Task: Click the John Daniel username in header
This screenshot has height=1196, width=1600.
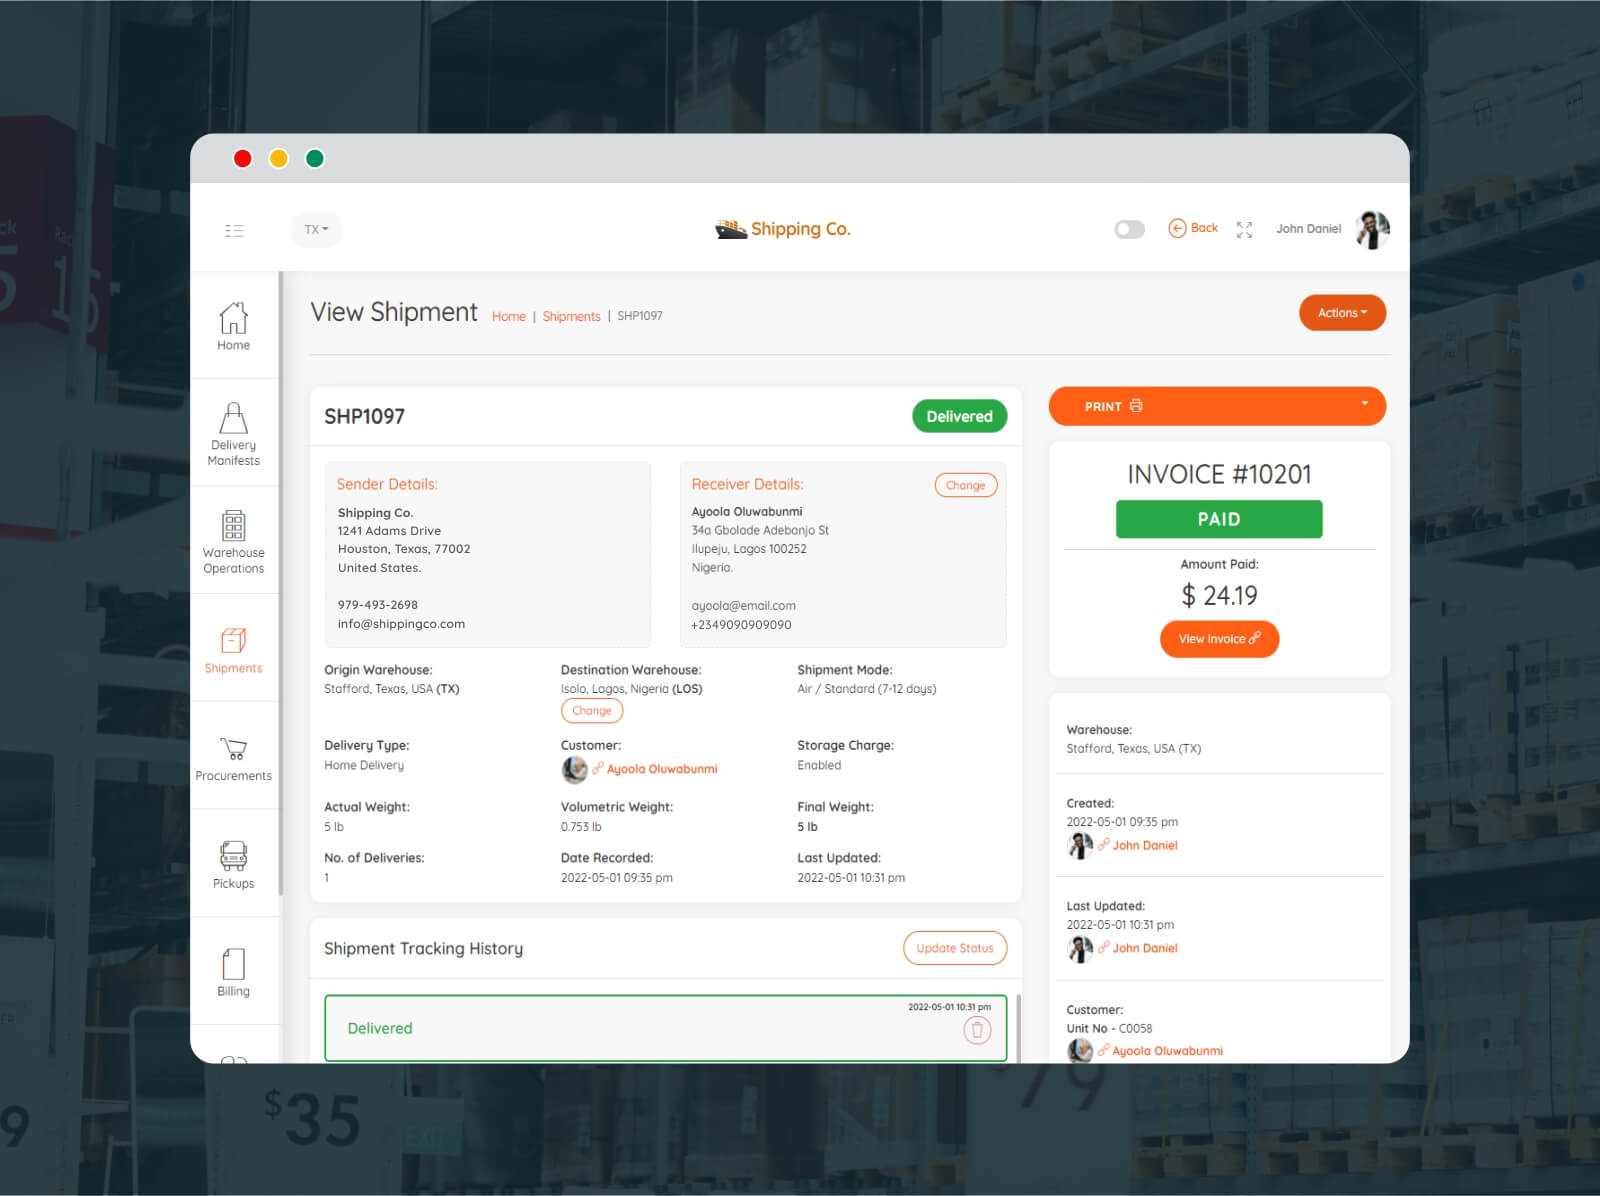Action: click(1308, 229)
